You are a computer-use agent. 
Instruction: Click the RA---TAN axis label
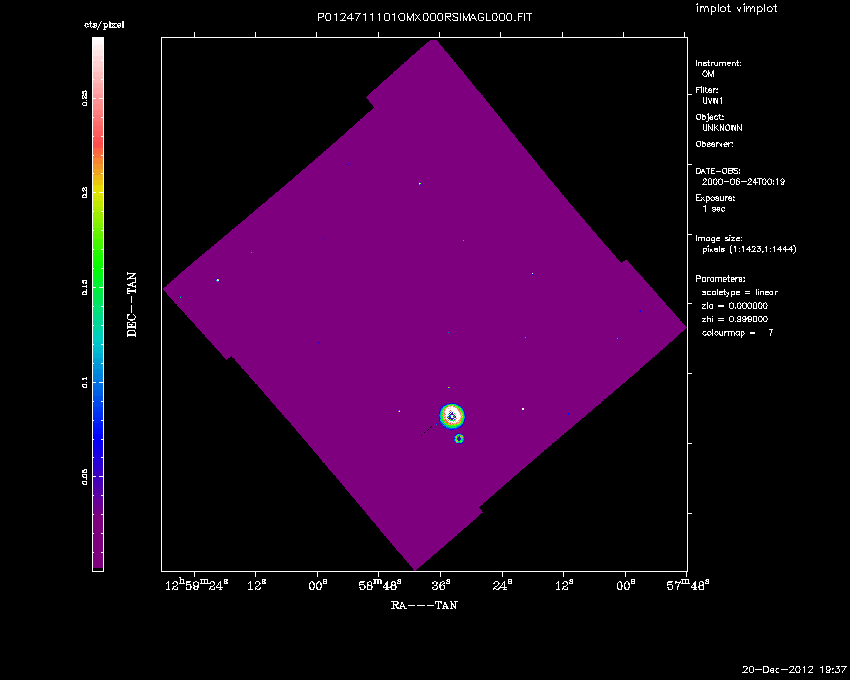pyautogui.click(x=424, y=605)
